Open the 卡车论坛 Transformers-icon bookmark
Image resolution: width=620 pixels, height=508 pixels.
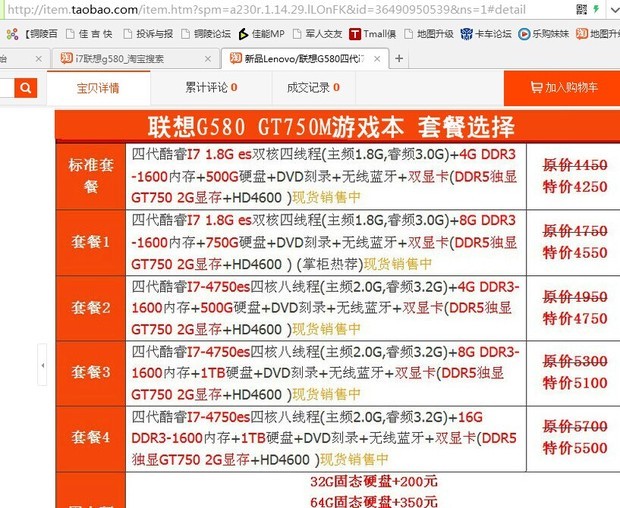coord(486,34)
